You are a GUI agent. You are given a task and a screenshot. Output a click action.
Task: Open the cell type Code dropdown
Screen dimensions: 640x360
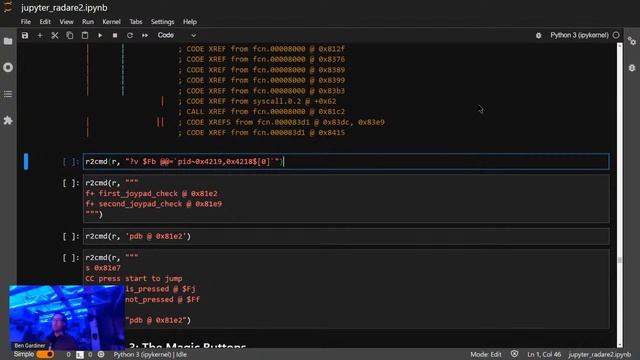coord(177,36)
